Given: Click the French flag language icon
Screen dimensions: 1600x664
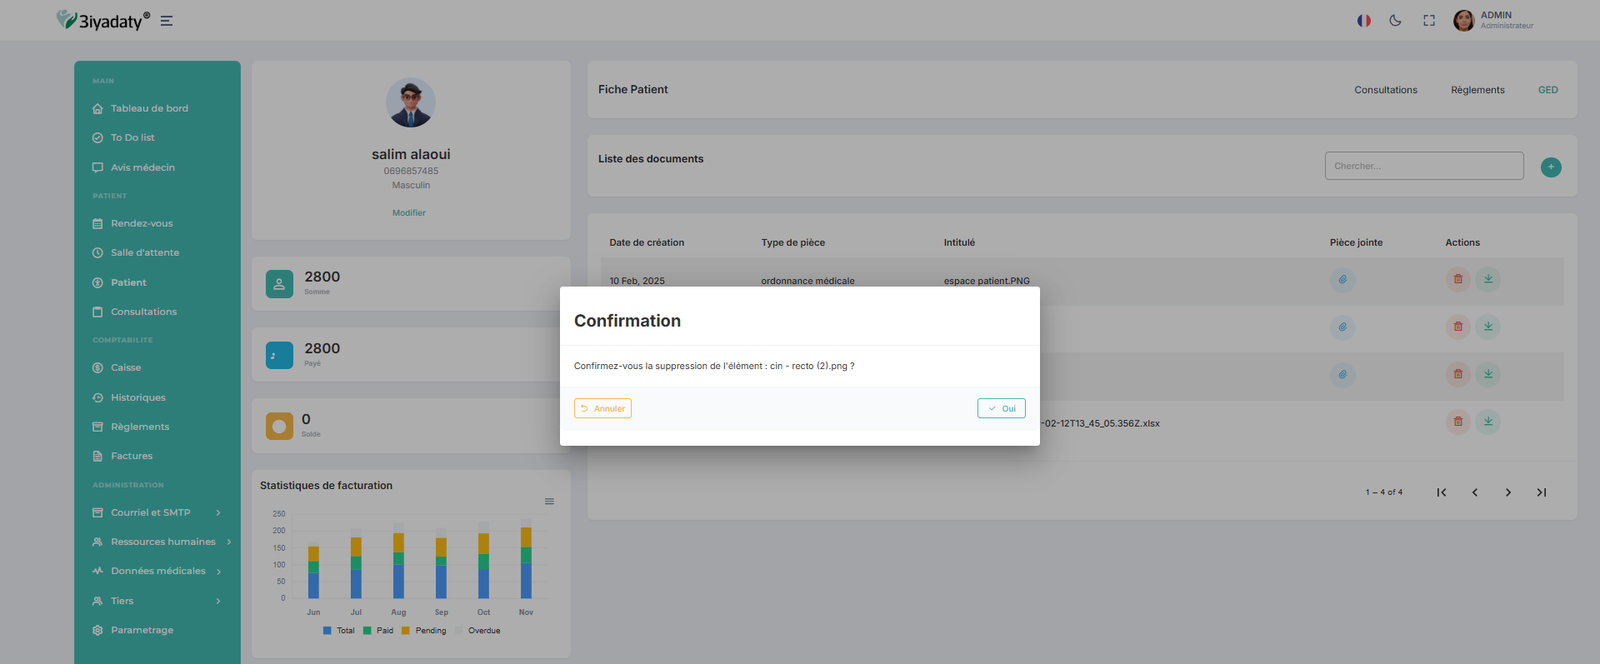Looking at the screenshot, I should point(1363,20).
